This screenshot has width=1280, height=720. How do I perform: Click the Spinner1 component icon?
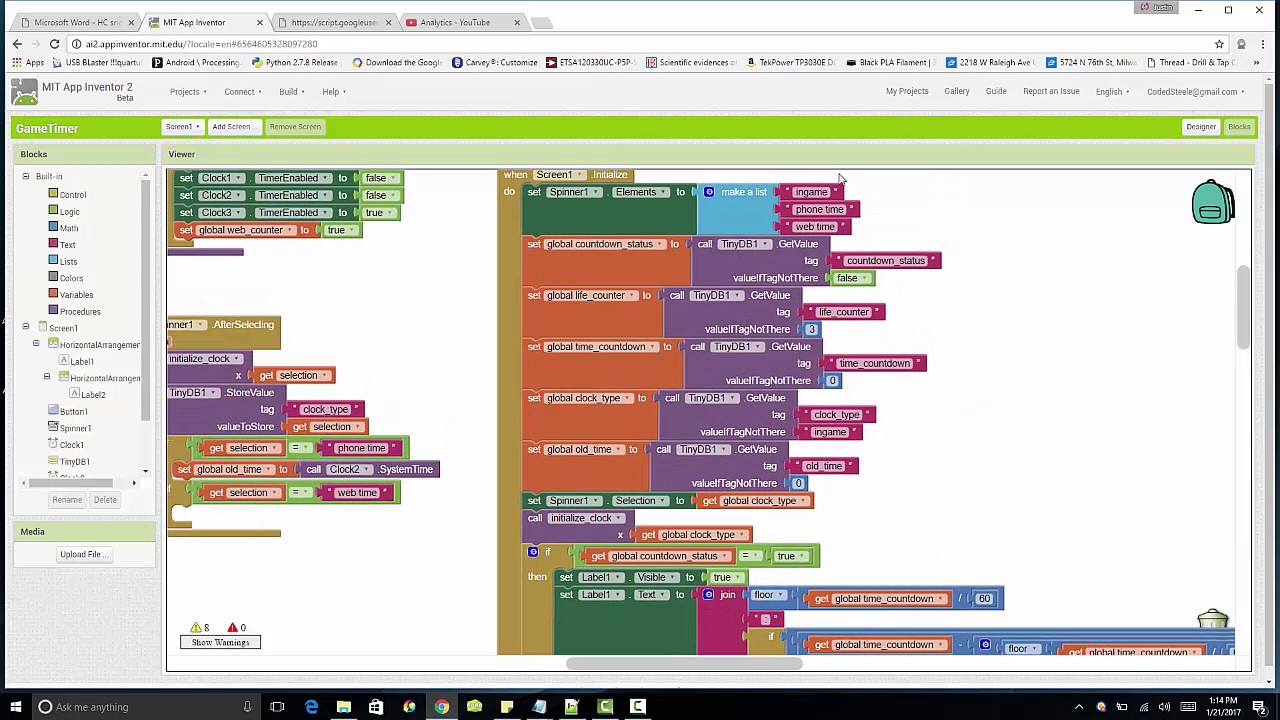click(x=53, y=428)
